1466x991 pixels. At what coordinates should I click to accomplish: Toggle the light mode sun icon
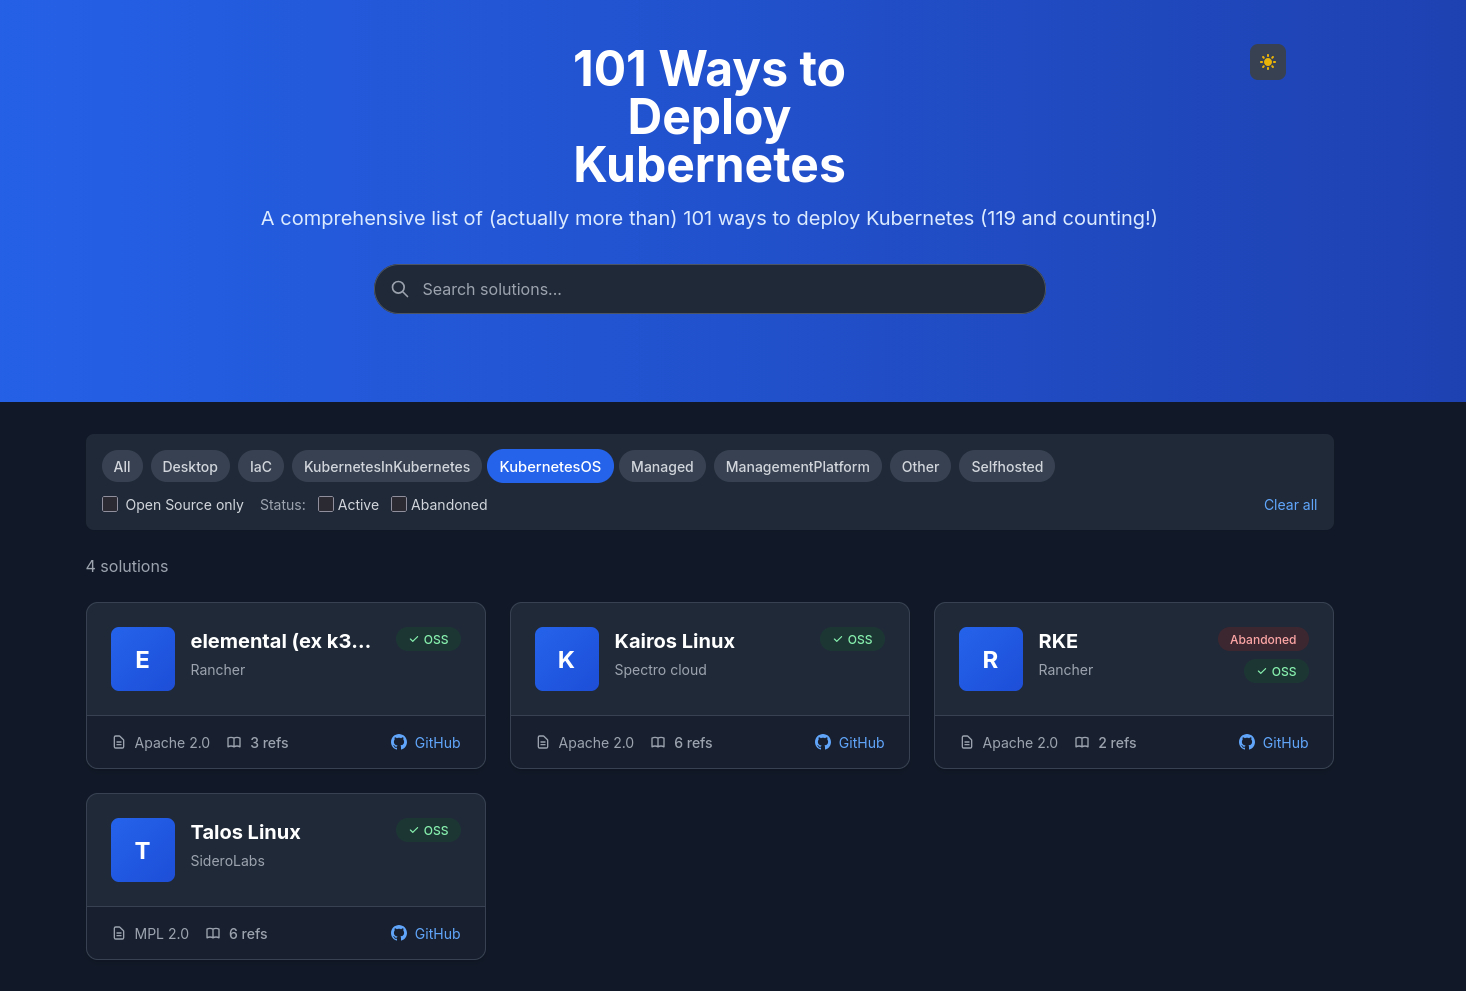[1267, 62]
